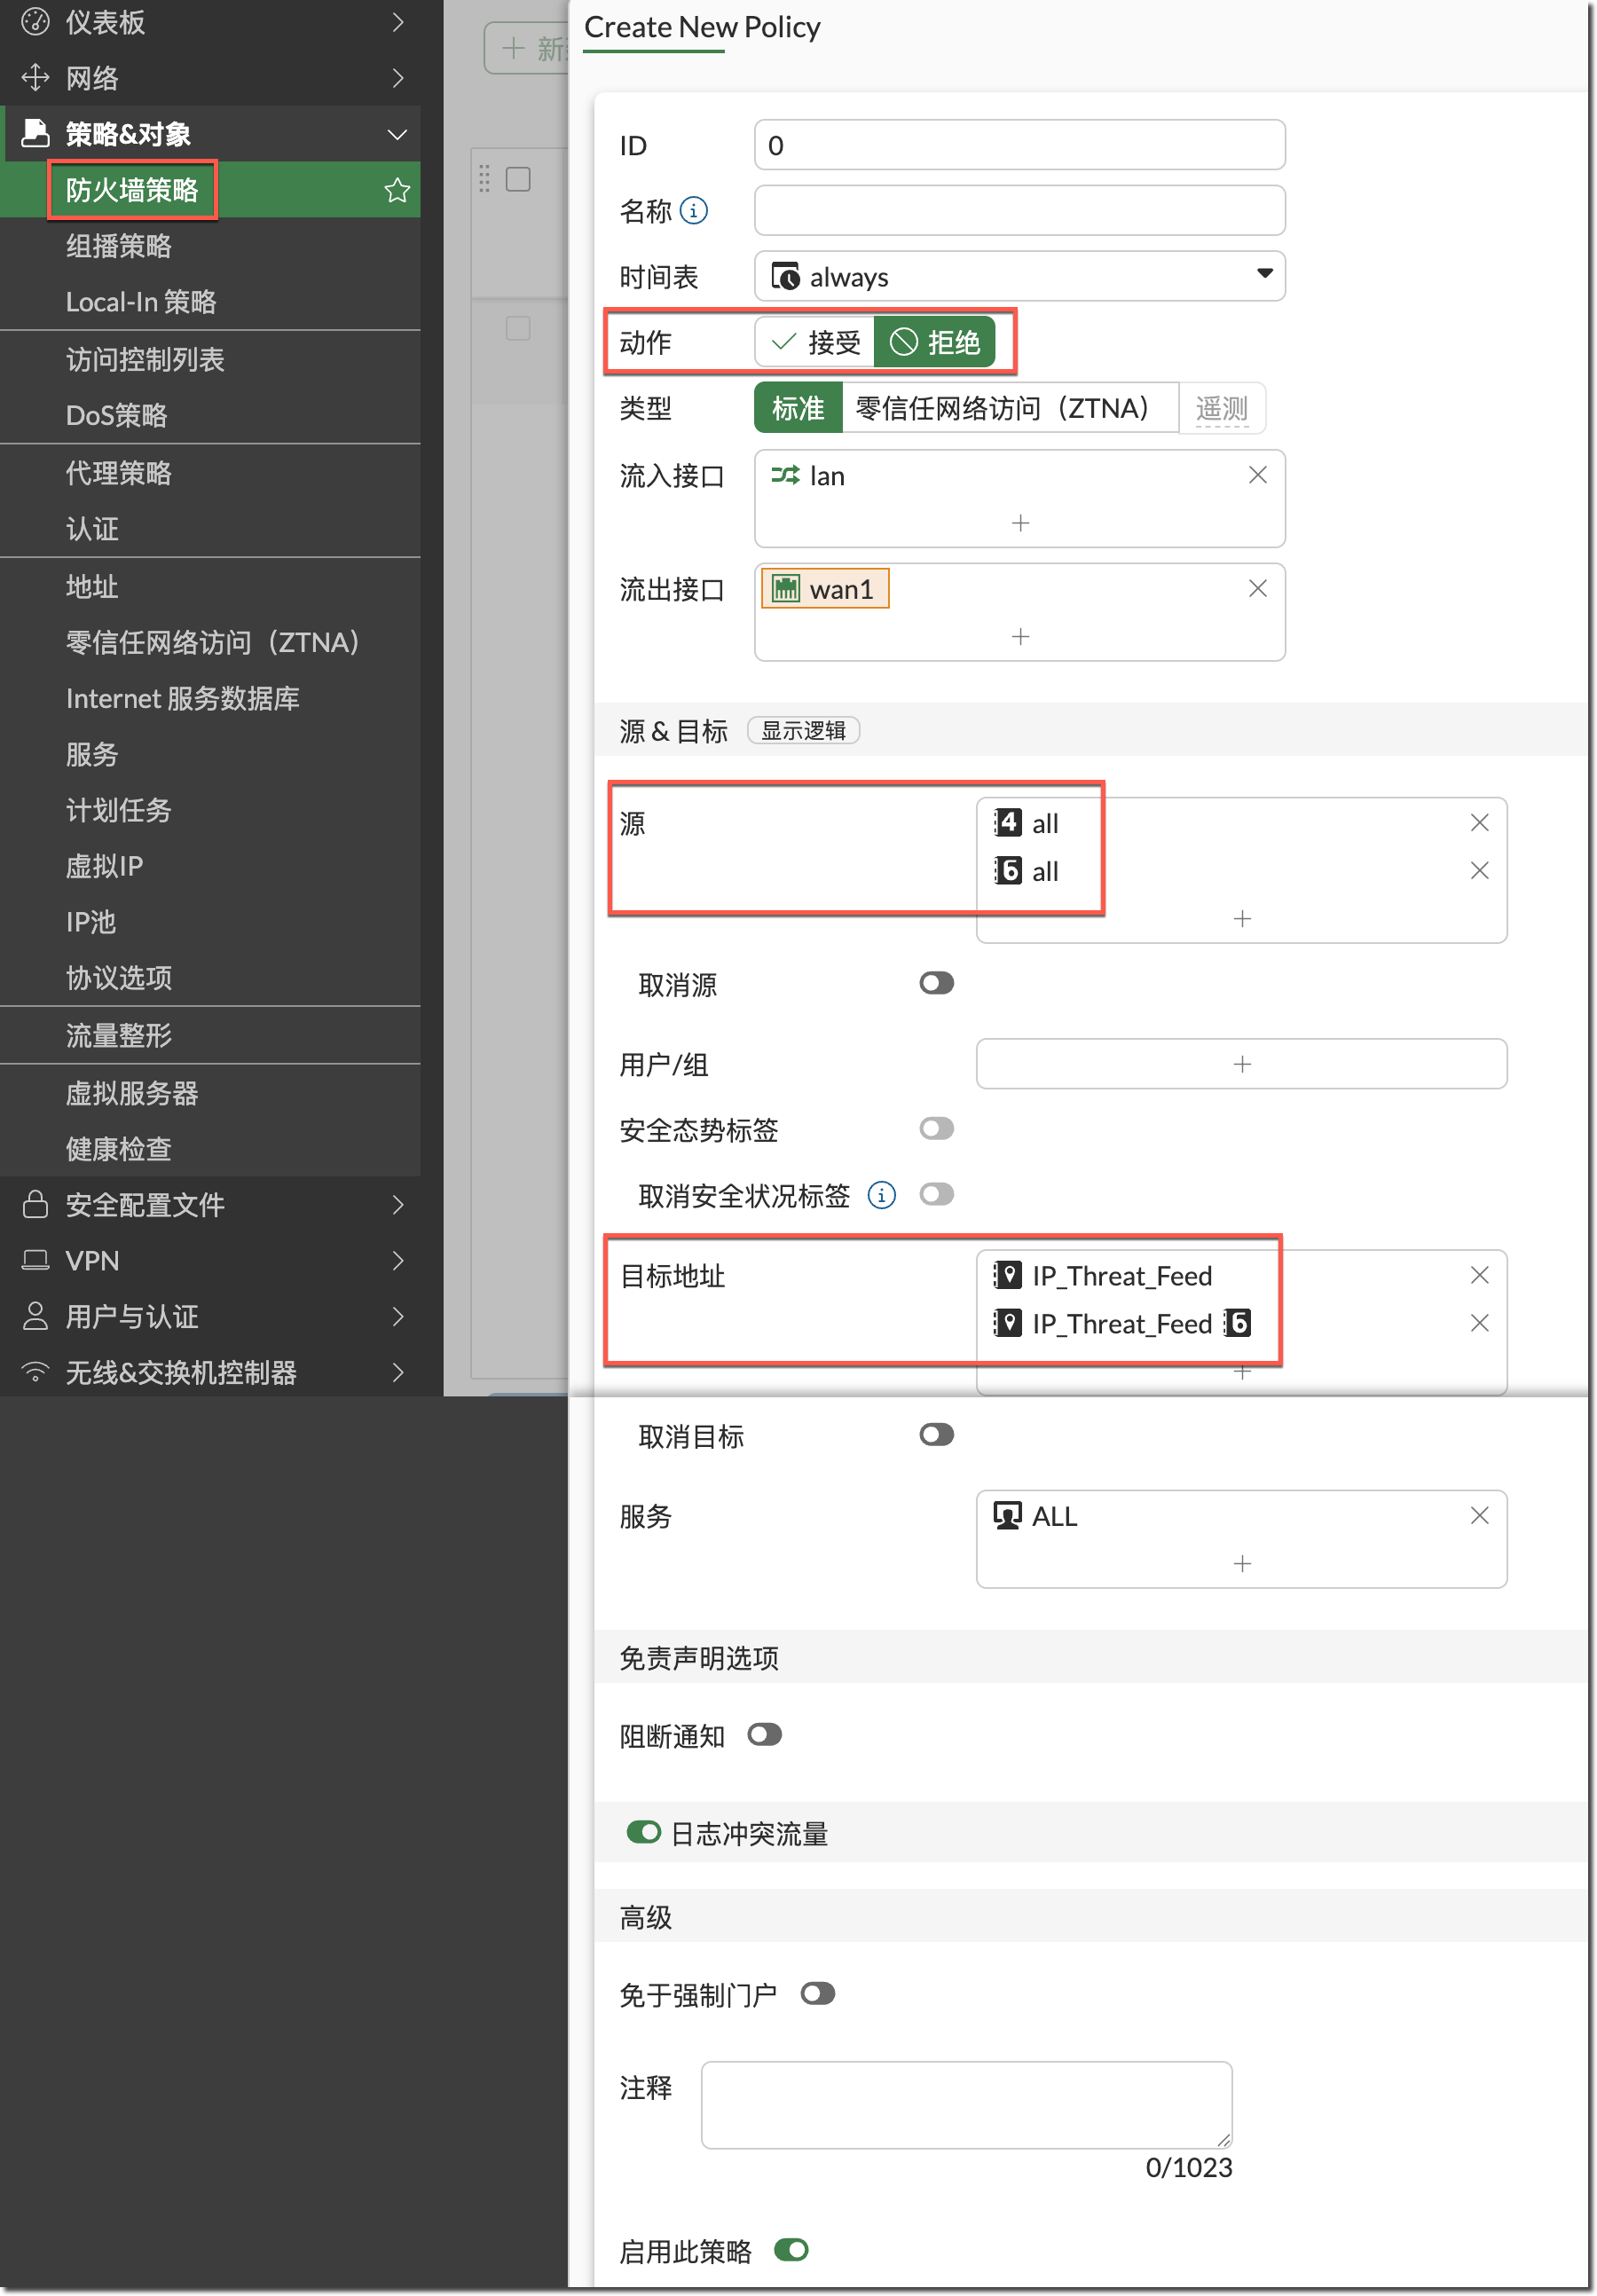The image size is (1597, 2296).
Task: Open Local-In 策略 in sidebar
Action: (141, 302)
